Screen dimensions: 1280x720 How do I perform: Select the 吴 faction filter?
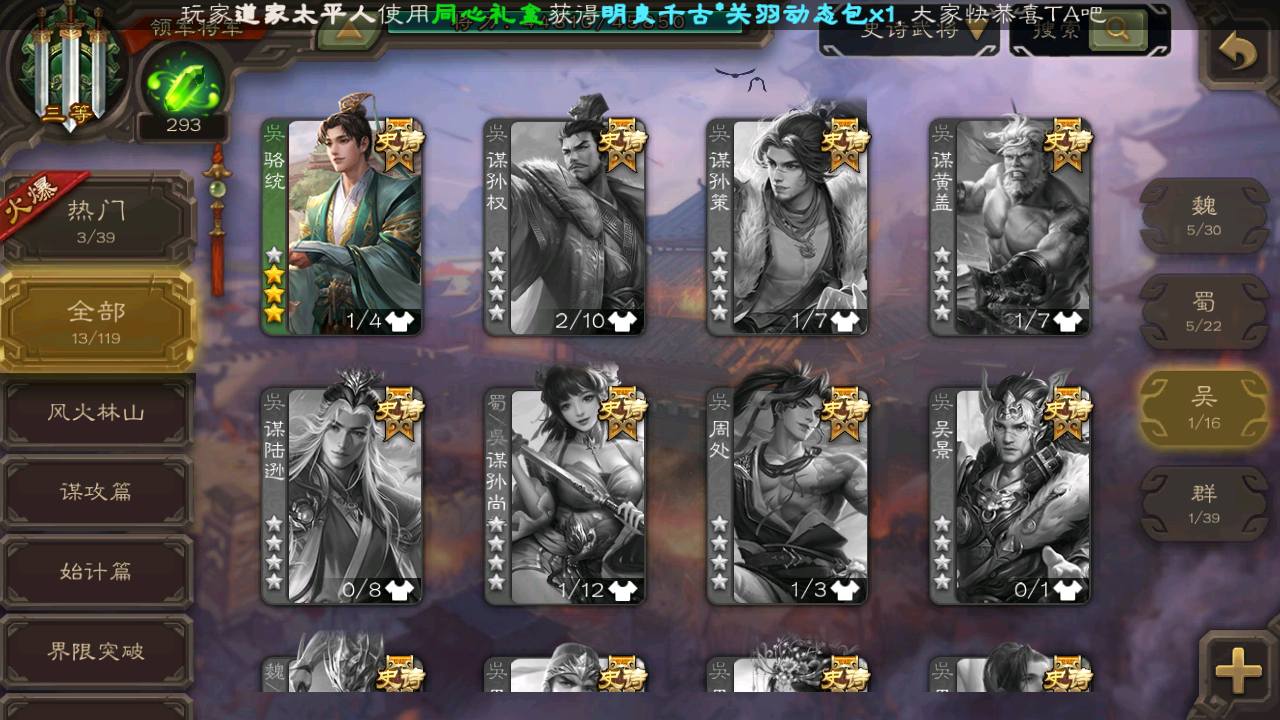(1204, 408)
